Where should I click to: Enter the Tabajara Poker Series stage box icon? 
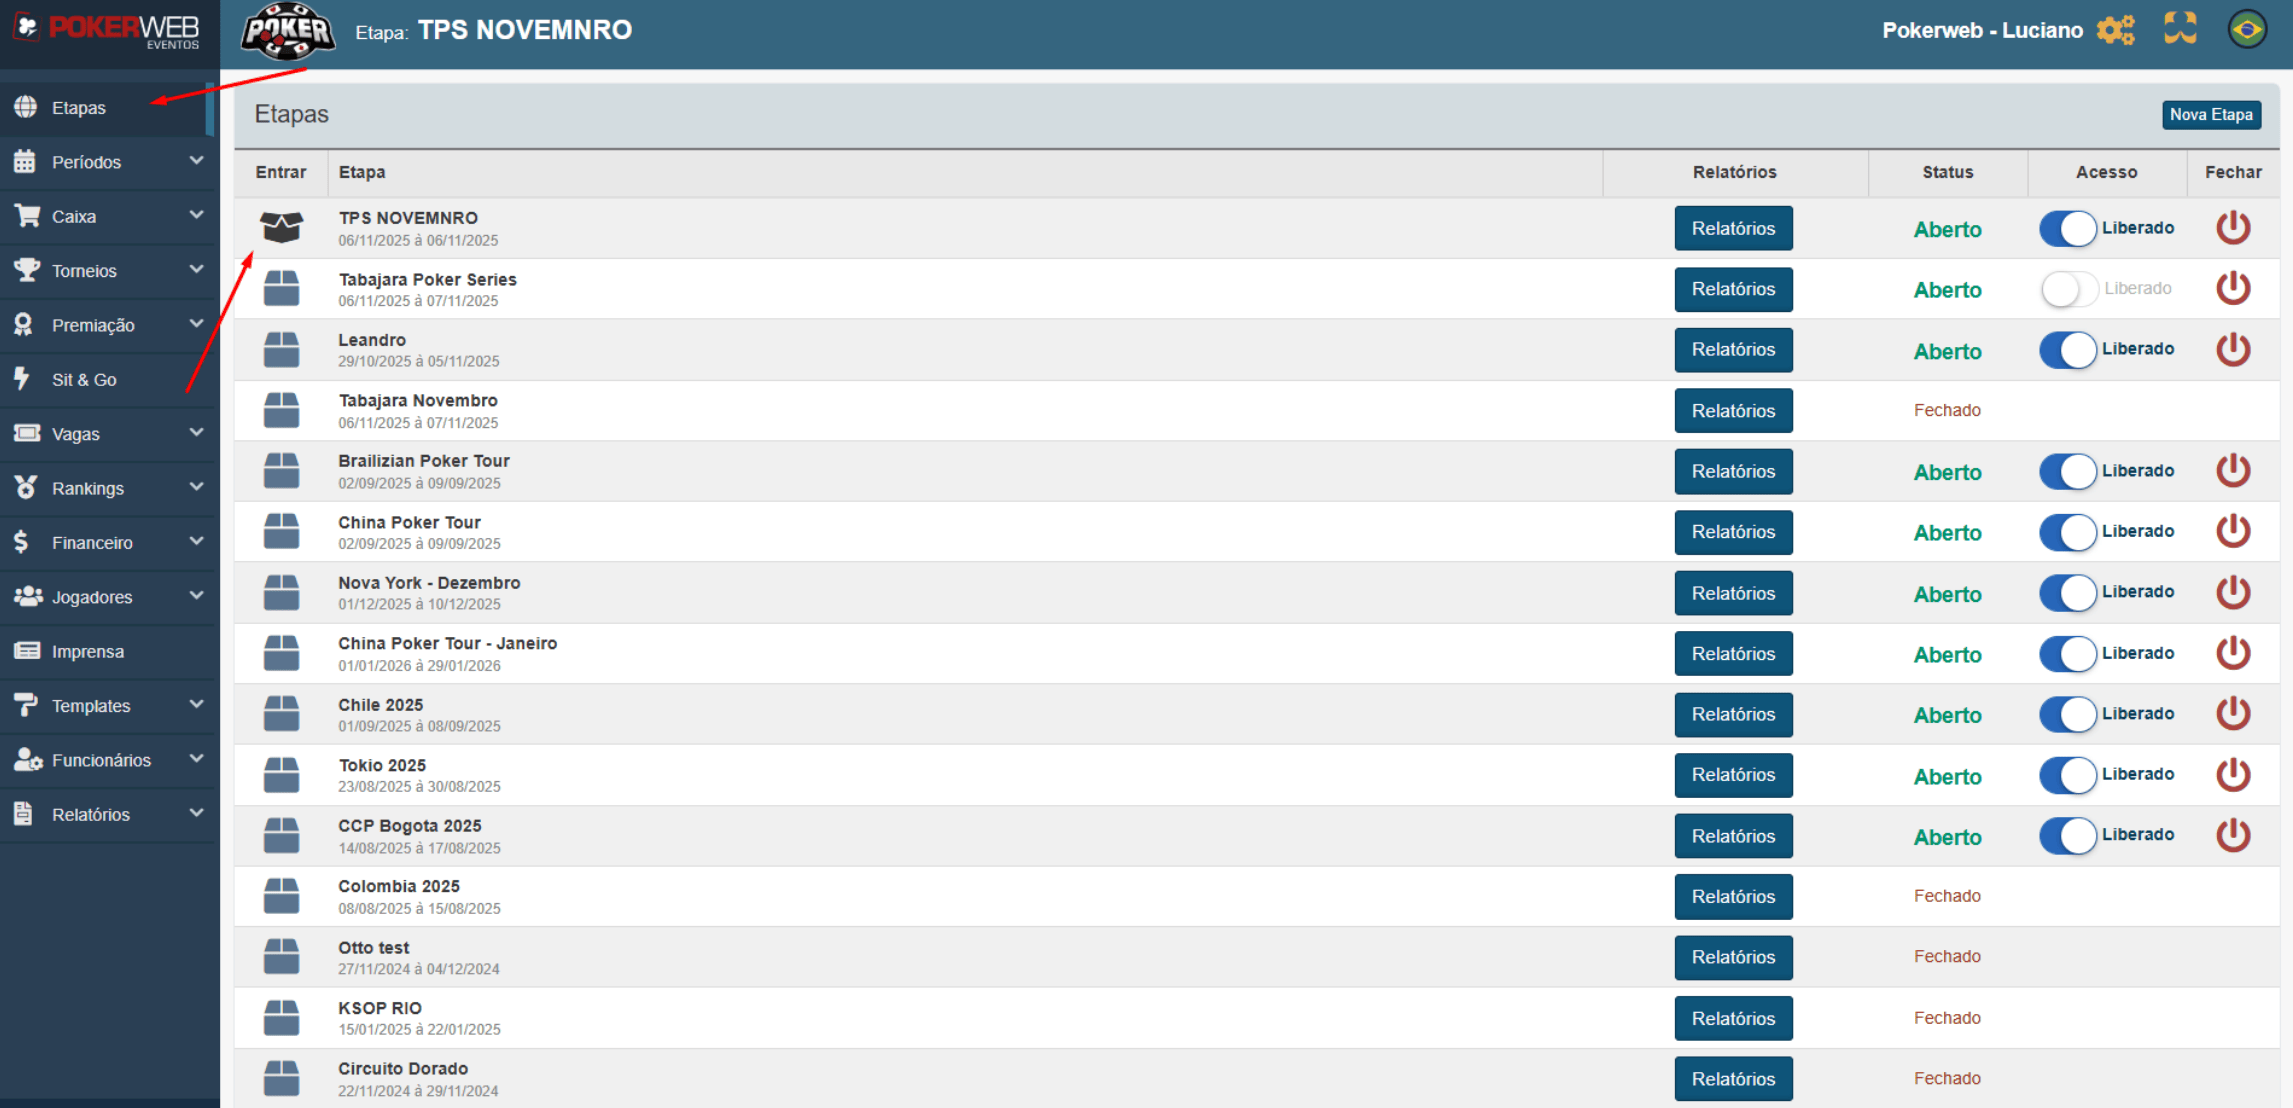coord(281,289)
